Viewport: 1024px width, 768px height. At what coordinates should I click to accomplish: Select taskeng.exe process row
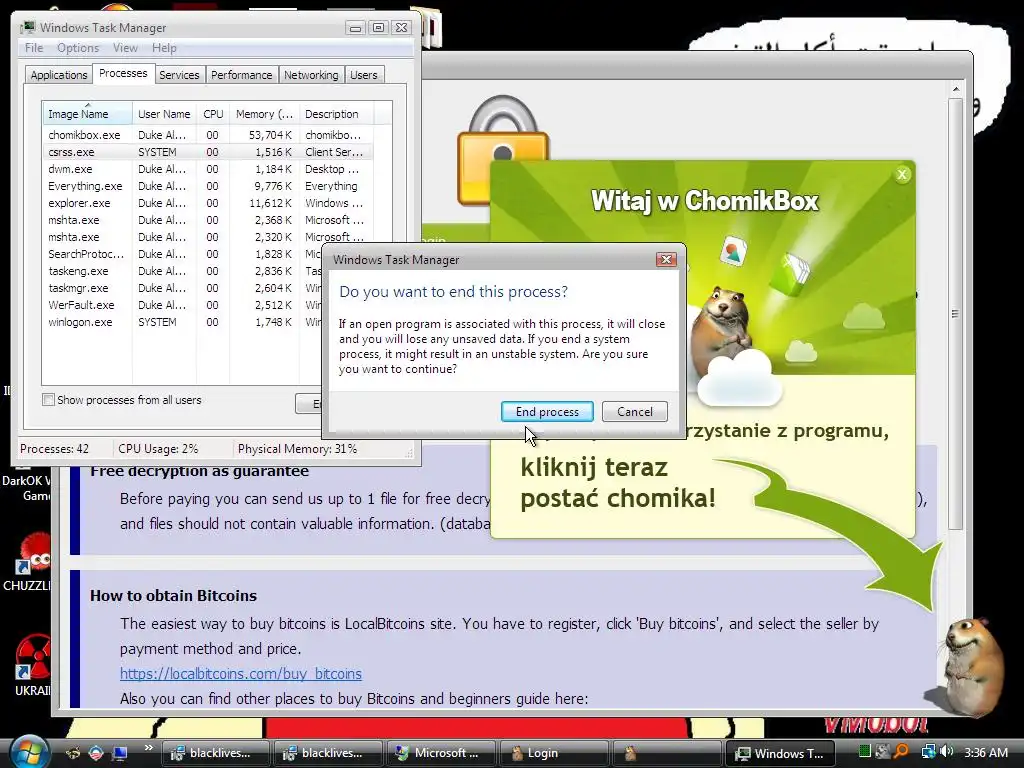pyautogui.click(x=183, y=271)
